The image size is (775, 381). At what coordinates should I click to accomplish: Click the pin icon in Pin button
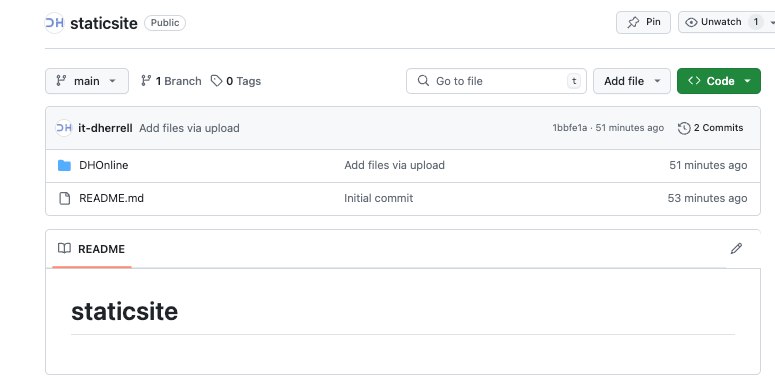(633, 22)
